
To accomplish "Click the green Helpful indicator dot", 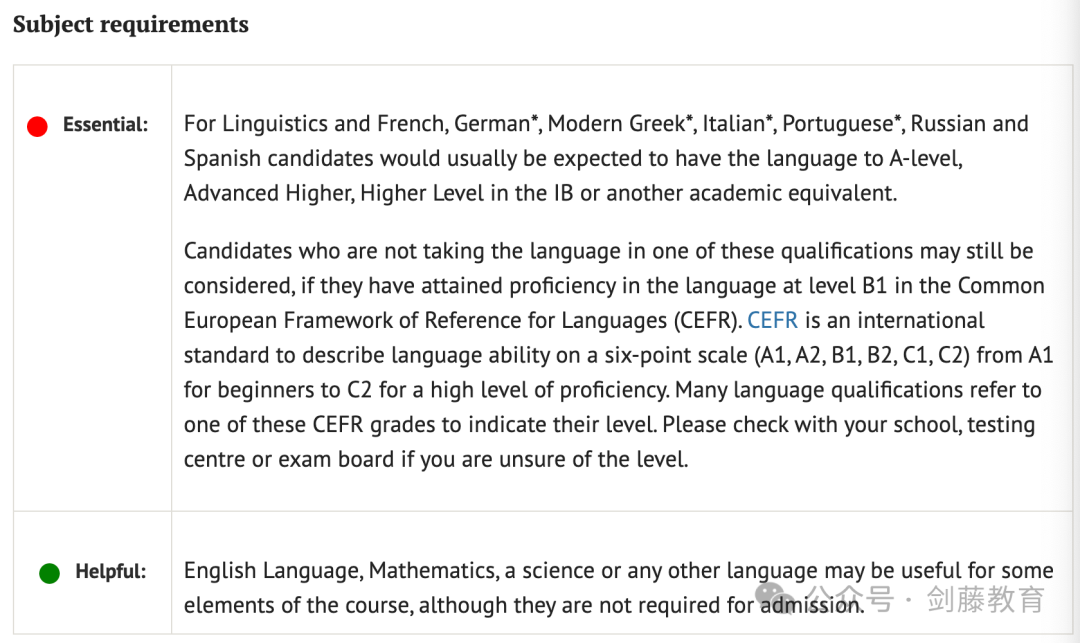I will (x=50, y=573).
